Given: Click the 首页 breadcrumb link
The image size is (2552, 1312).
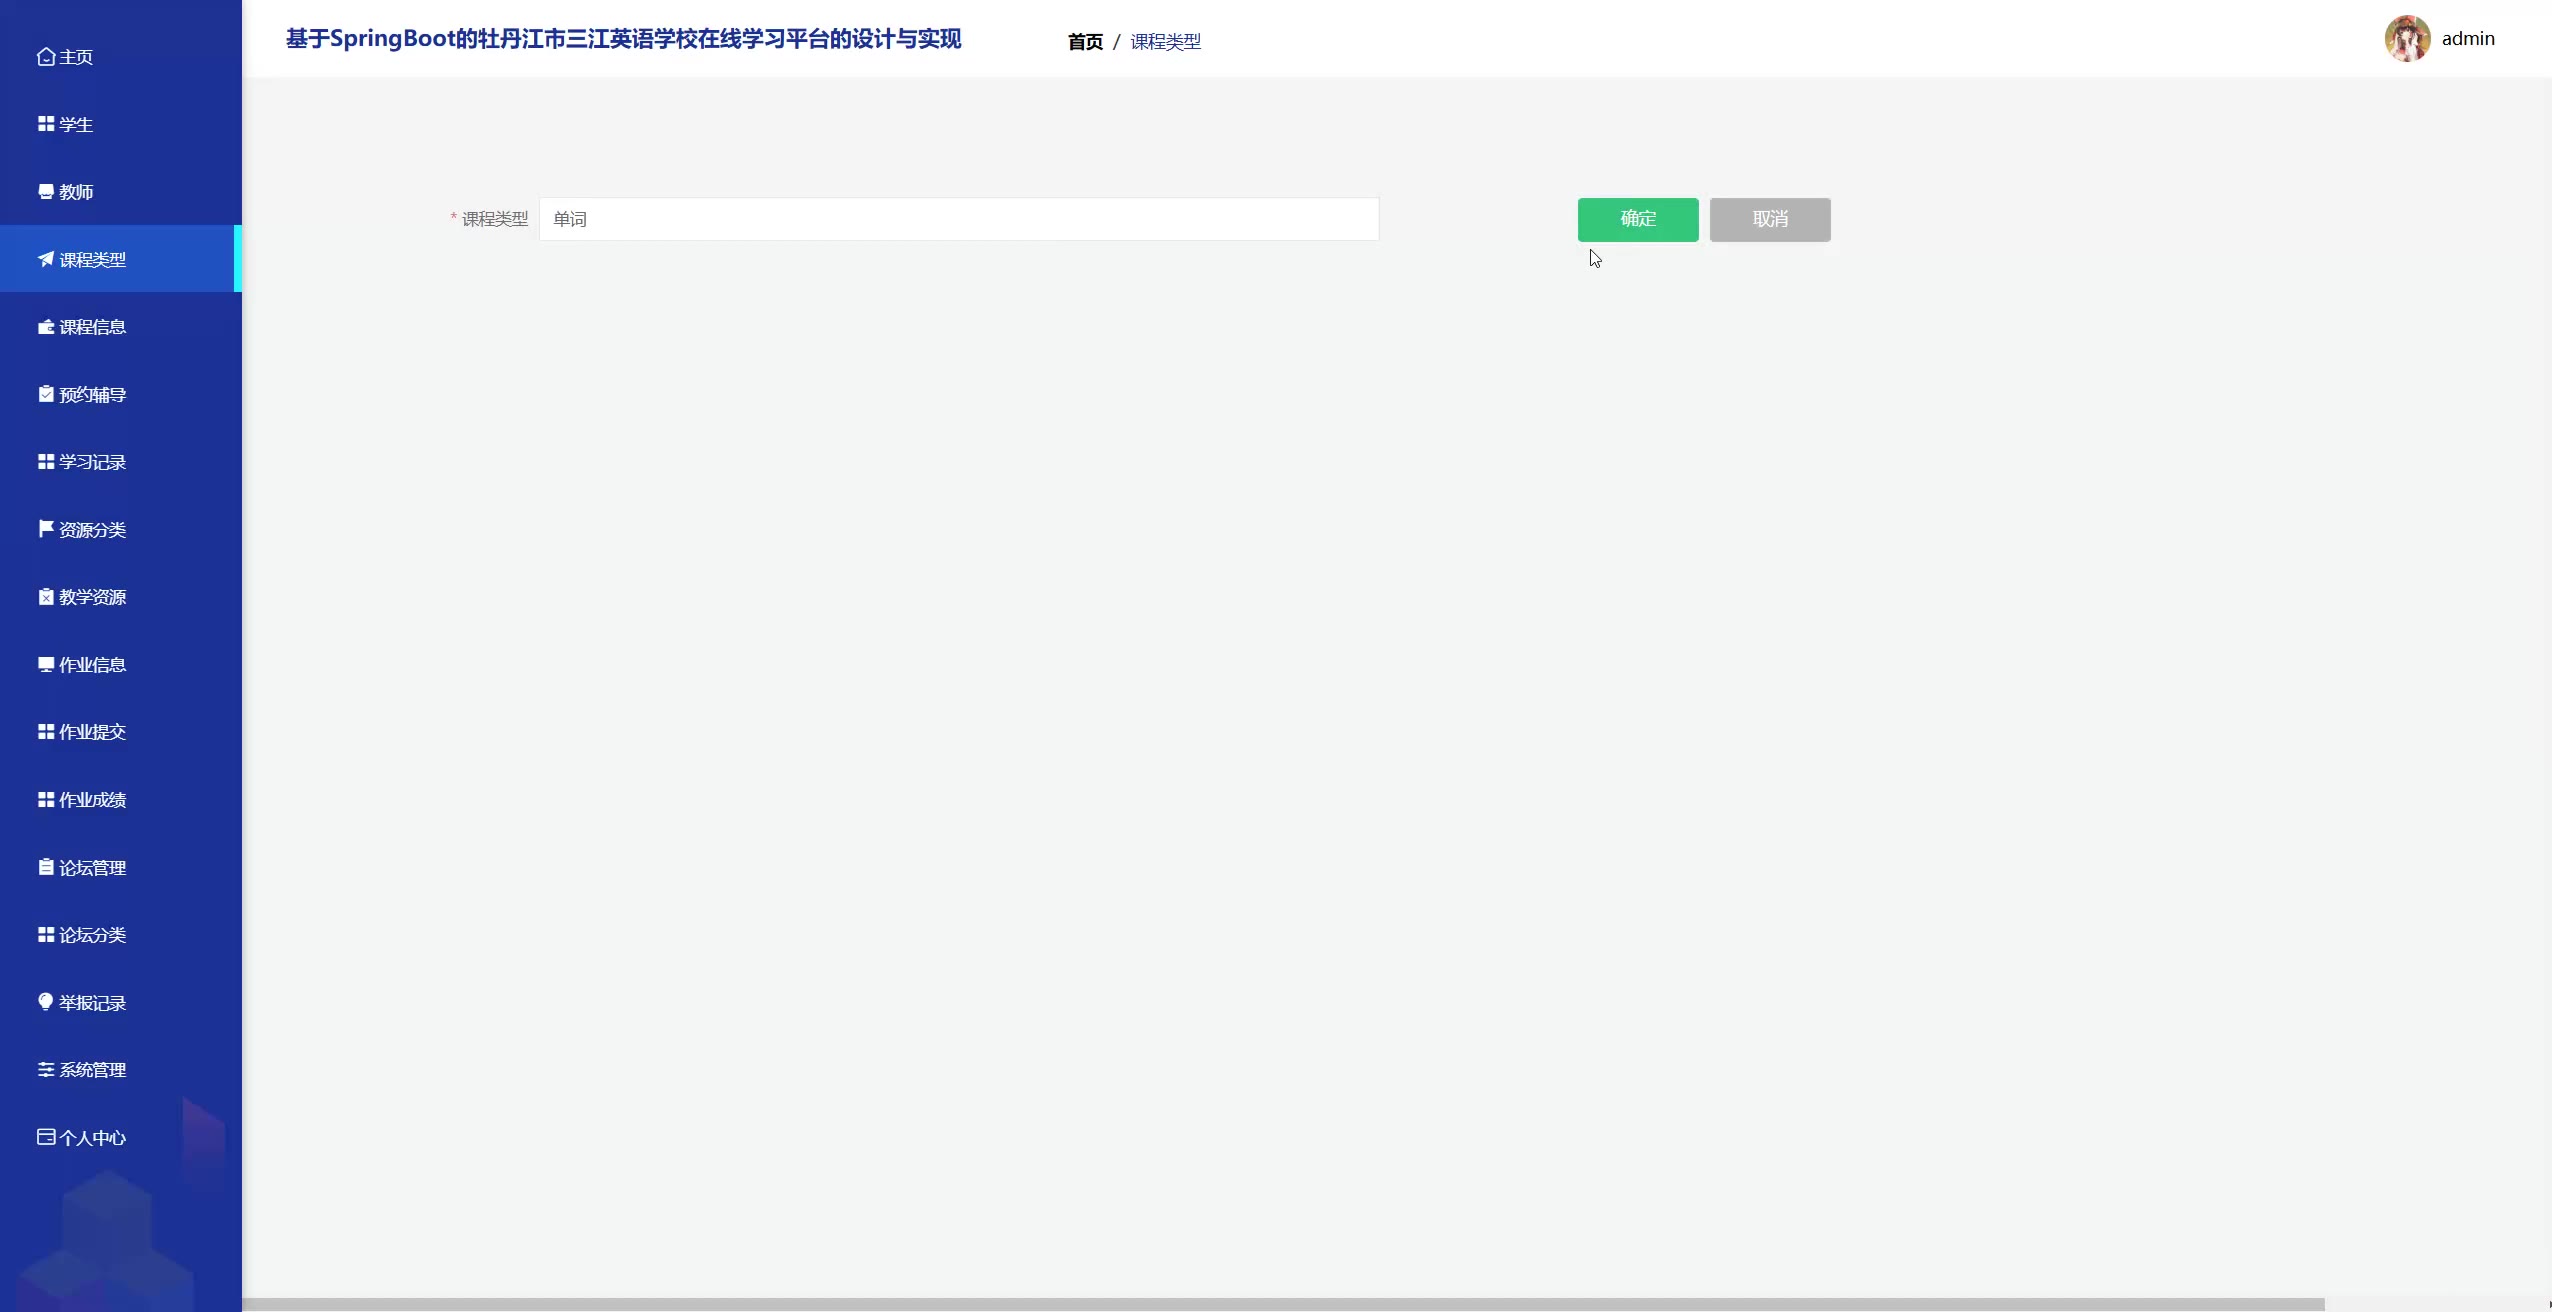Looking at the screenshot, I should pos(1085,42).
